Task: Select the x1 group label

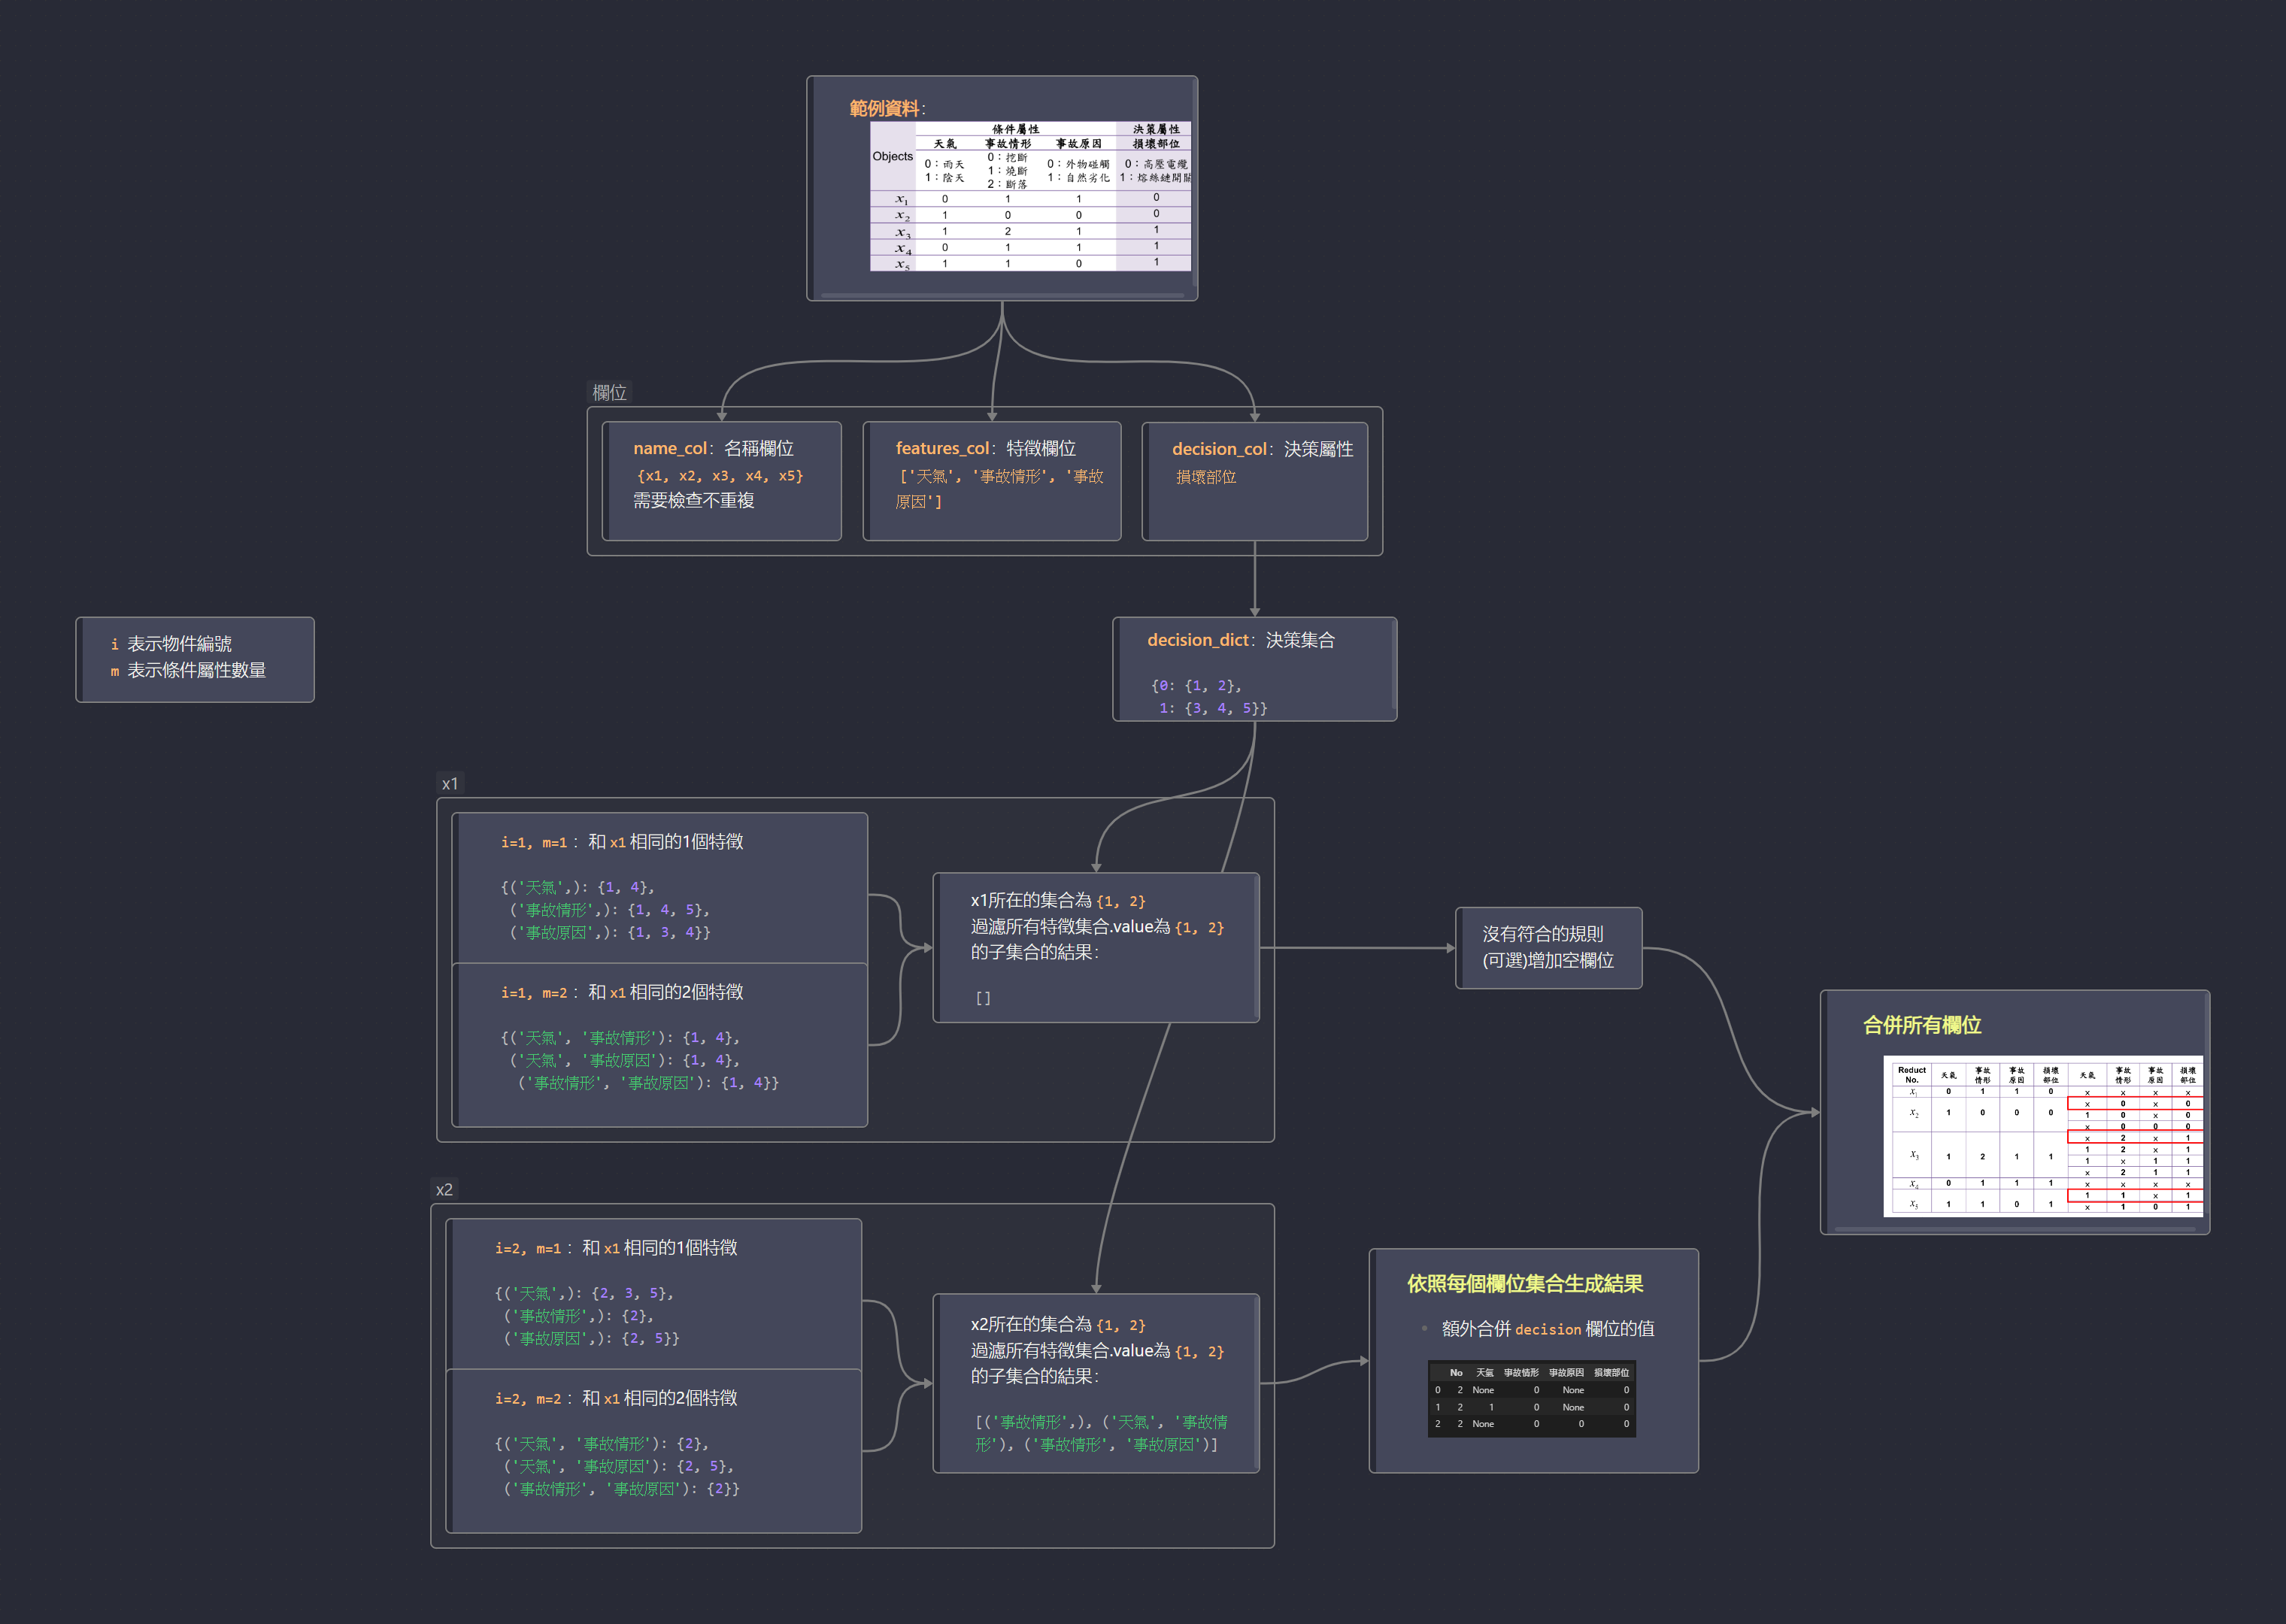Action: coord(450,784)
